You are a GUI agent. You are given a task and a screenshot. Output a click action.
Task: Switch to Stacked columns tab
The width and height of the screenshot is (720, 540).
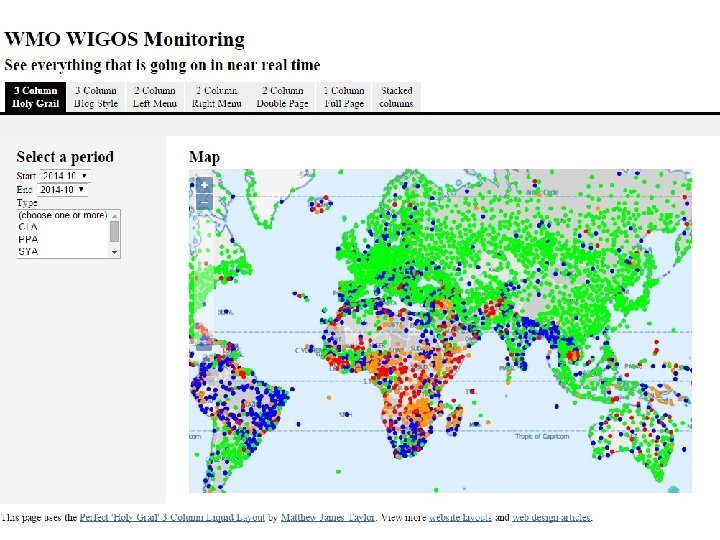tap(396, 97)
